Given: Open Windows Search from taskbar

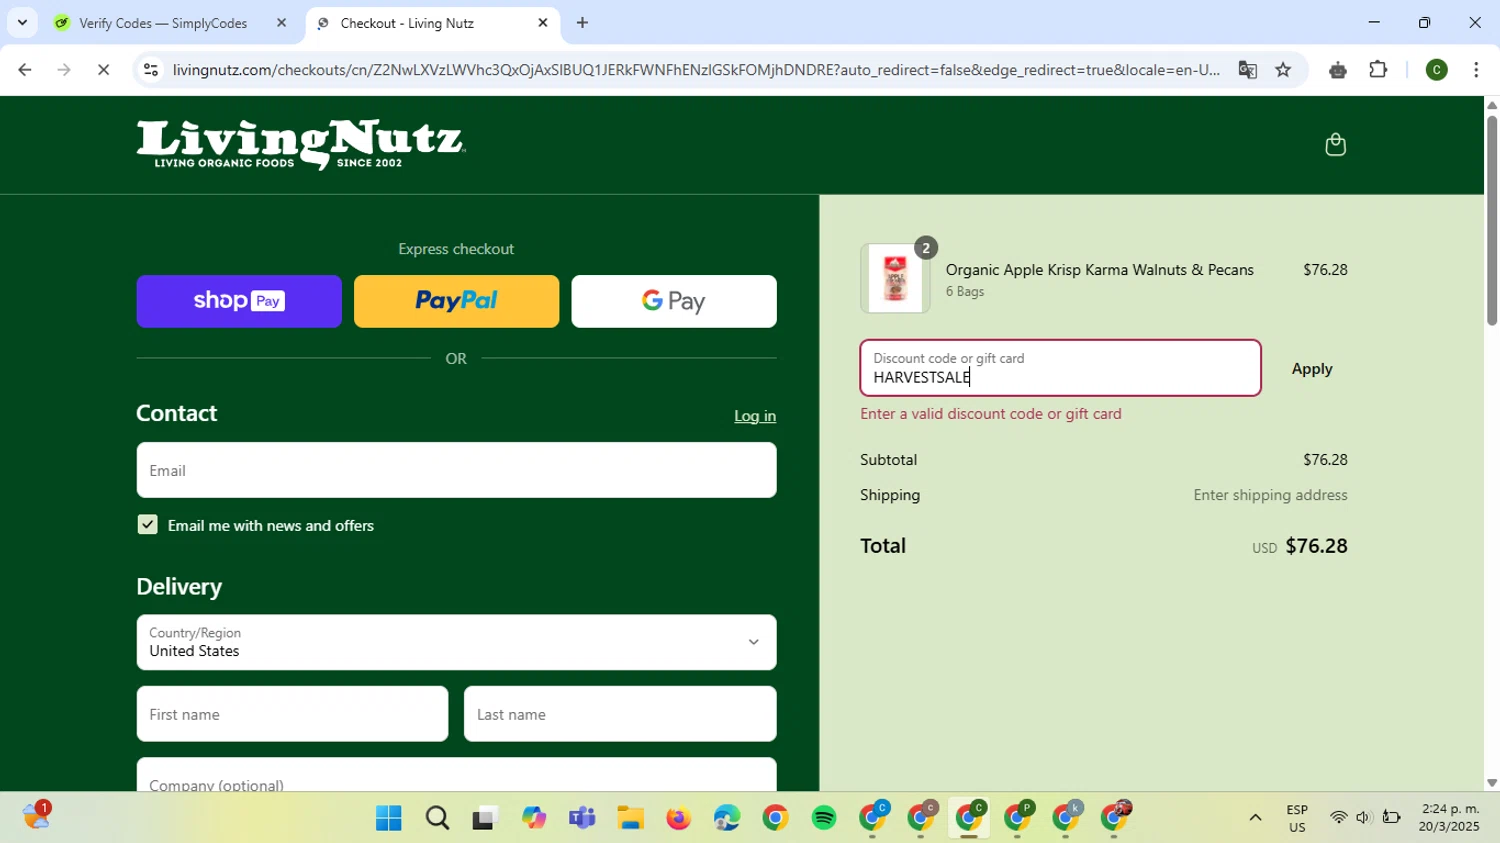Looking at the screenshot, I should 437,818.
